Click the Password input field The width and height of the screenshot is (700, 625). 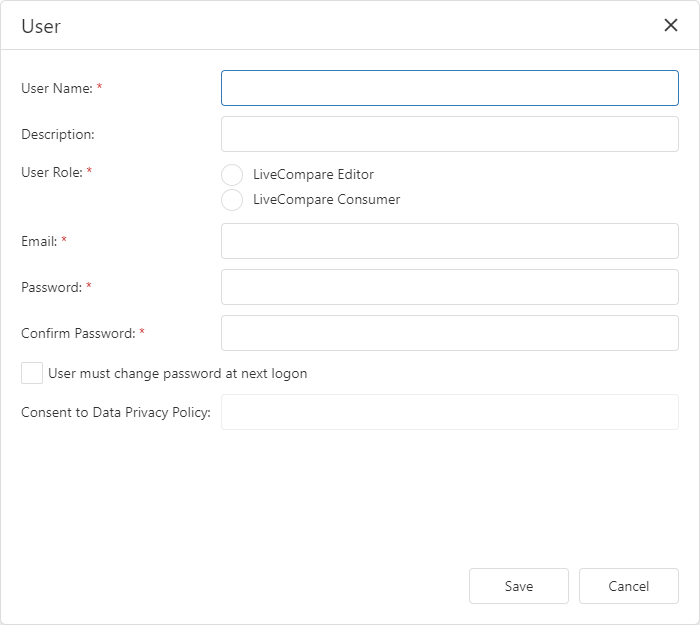450,287
